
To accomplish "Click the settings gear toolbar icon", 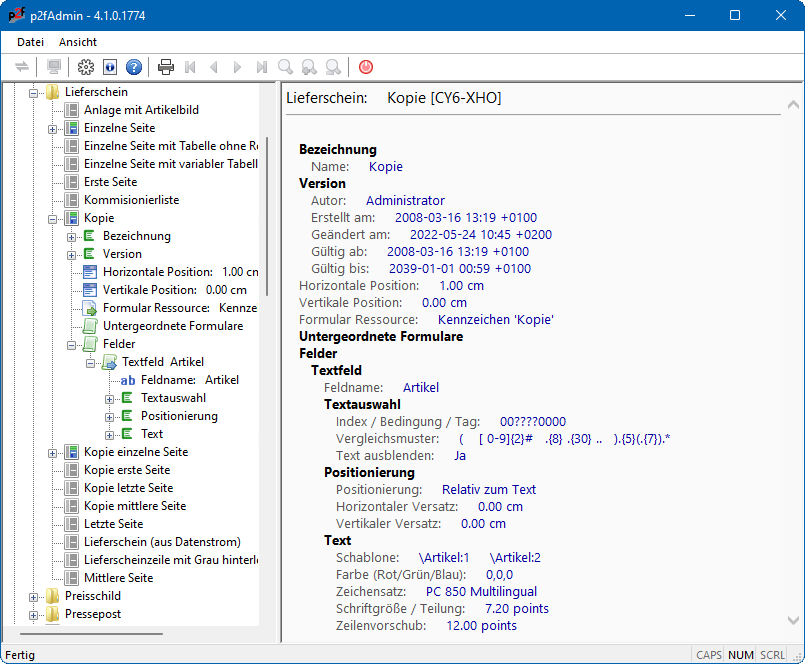I will (x=86, y=67).
